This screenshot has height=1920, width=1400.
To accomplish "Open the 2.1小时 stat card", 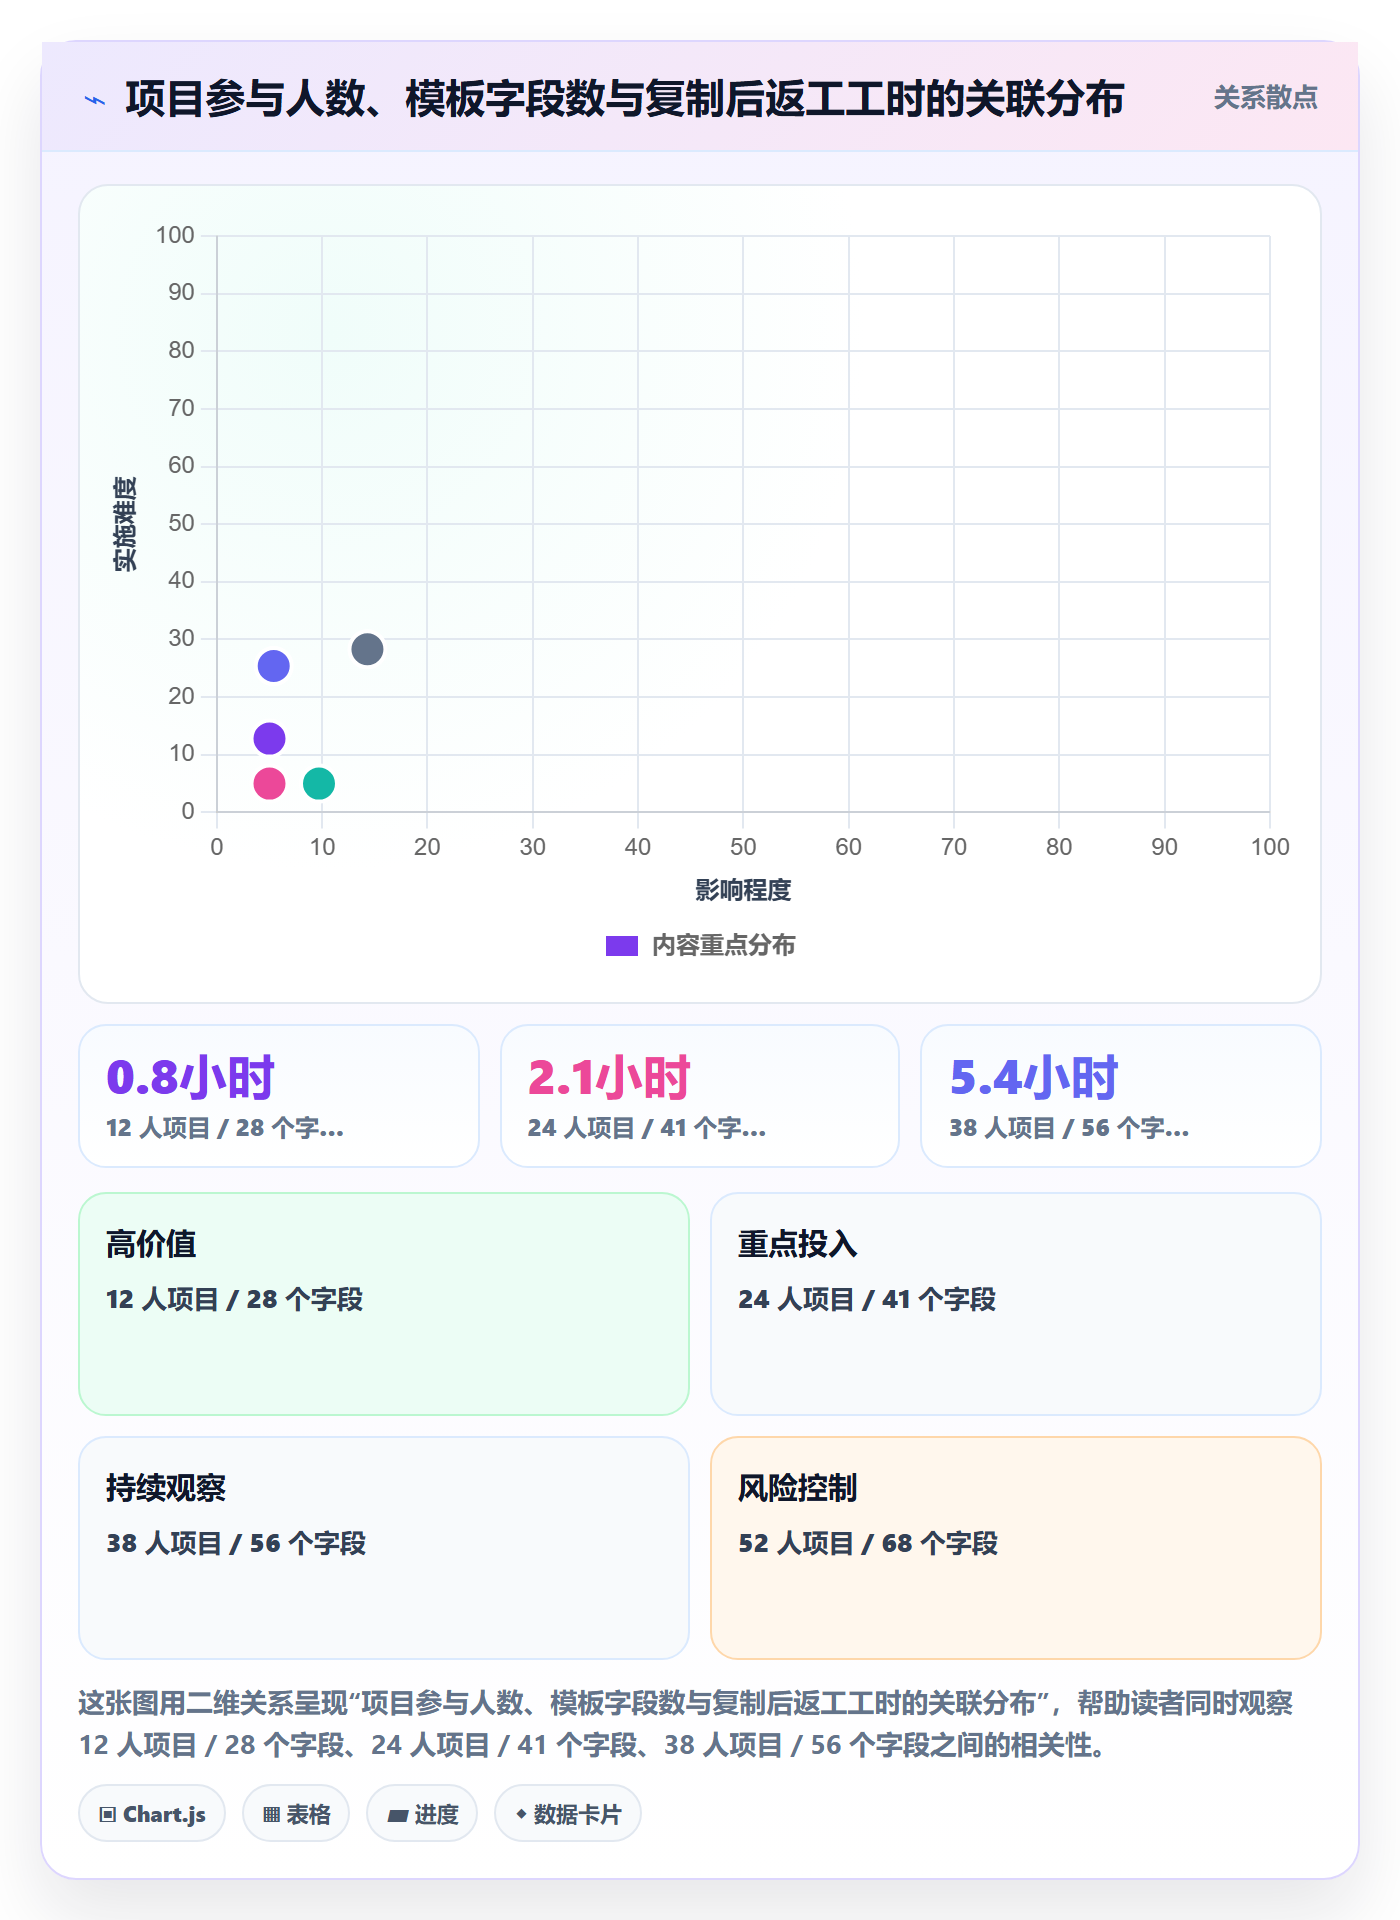I will [700, 1096].
